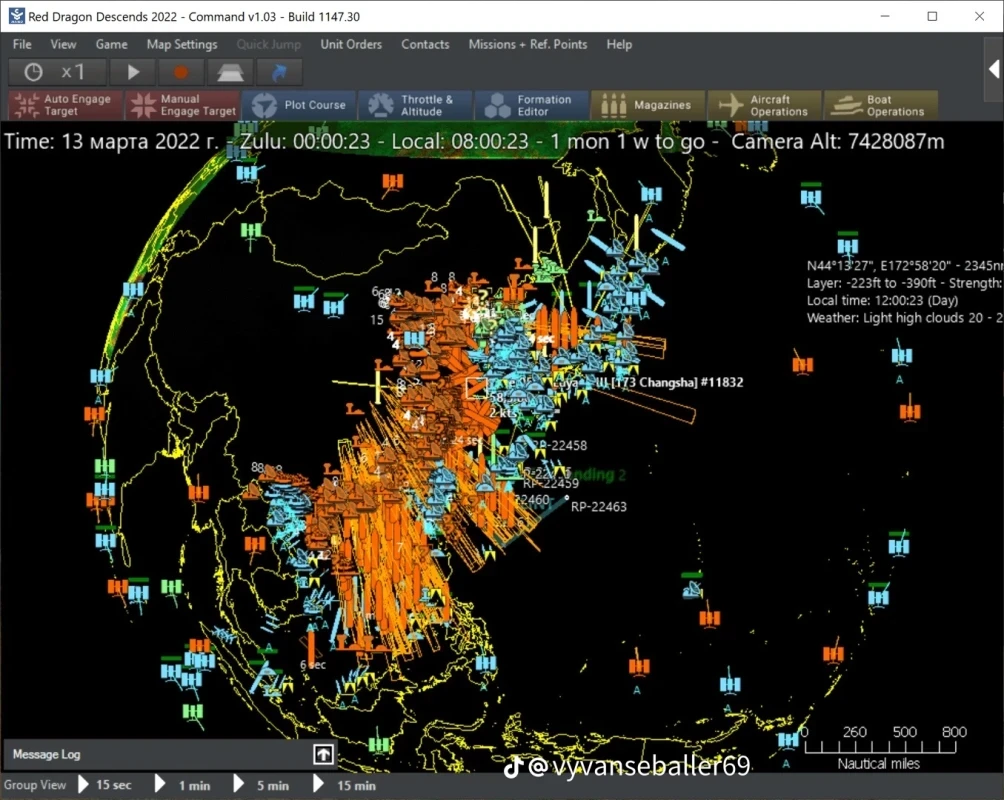Open the Unit Orders menu
1004x800 pixels.
click(x=351, y=44)
